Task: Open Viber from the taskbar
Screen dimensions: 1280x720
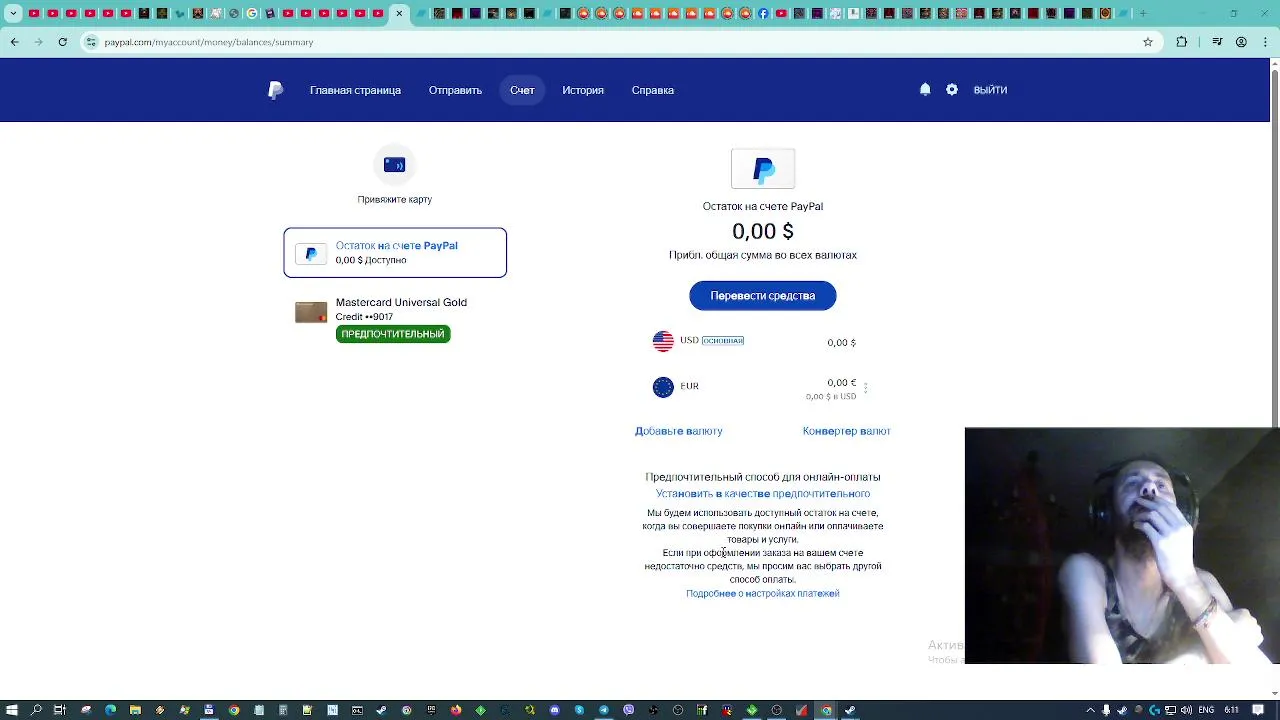Action: [628, 710]
